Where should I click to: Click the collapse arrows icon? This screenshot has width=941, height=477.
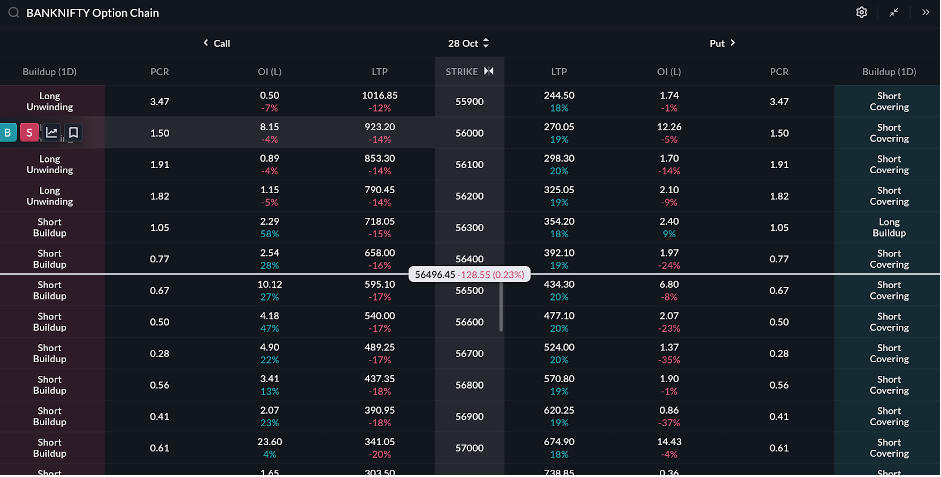894,13
